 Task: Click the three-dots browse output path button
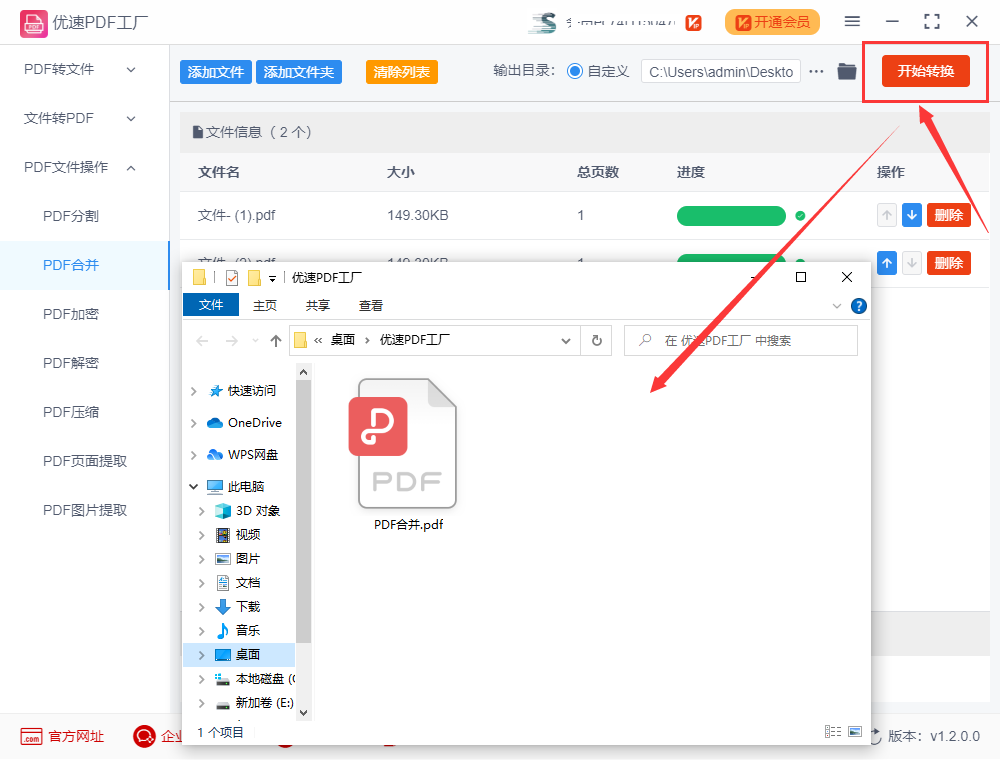[816, 71]
